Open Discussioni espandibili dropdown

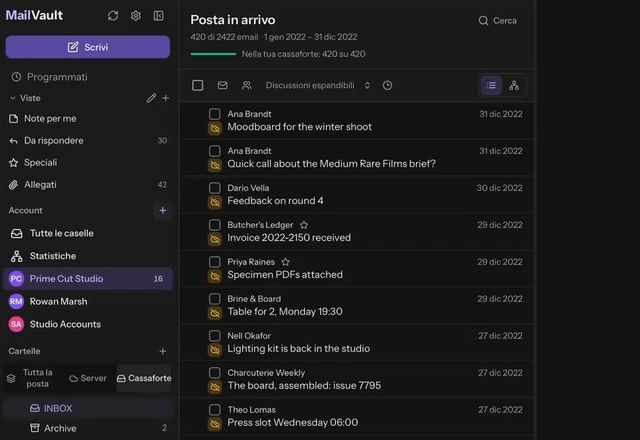click(318, 85)
